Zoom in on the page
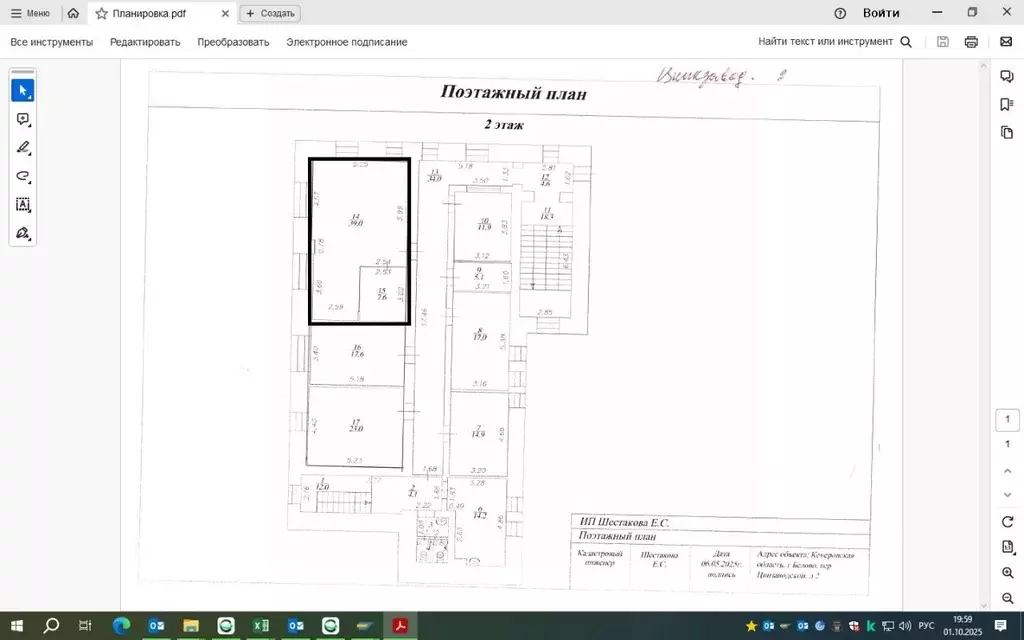The width and height of the screenshot is (1024, 640). click(x=1008, y=573)
